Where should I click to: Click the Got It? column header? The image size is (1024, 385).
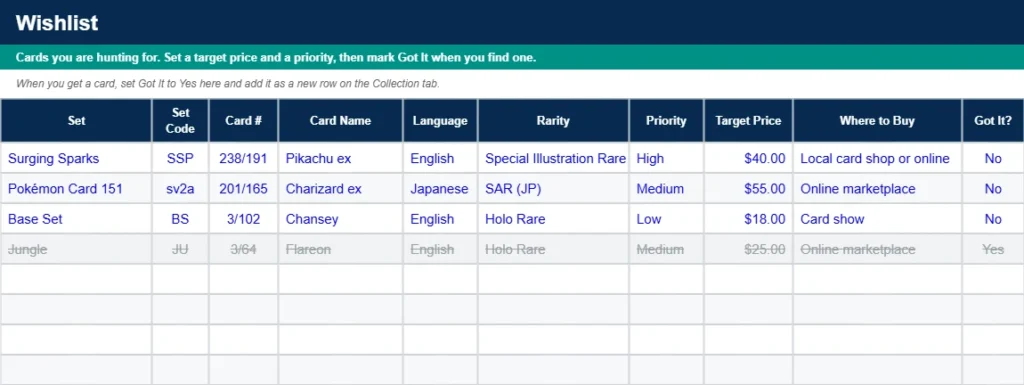[x=993, y=121]
